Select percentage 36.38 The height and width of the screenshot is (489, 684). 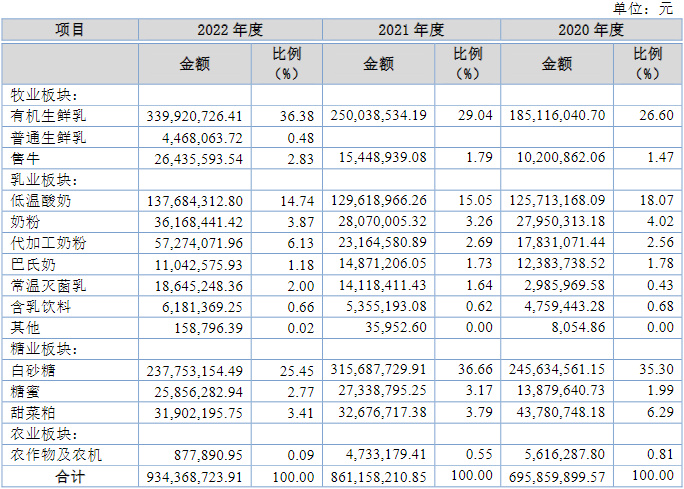(x=297, y=116)
